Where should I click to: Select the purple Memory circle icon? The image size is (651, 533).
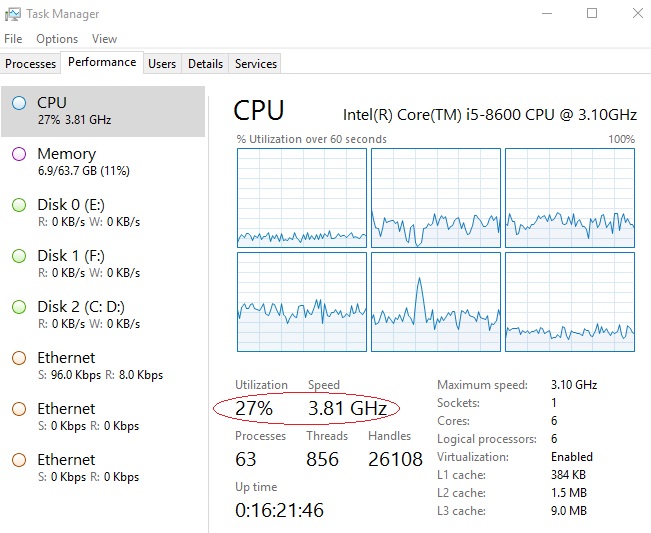(19, 154)
